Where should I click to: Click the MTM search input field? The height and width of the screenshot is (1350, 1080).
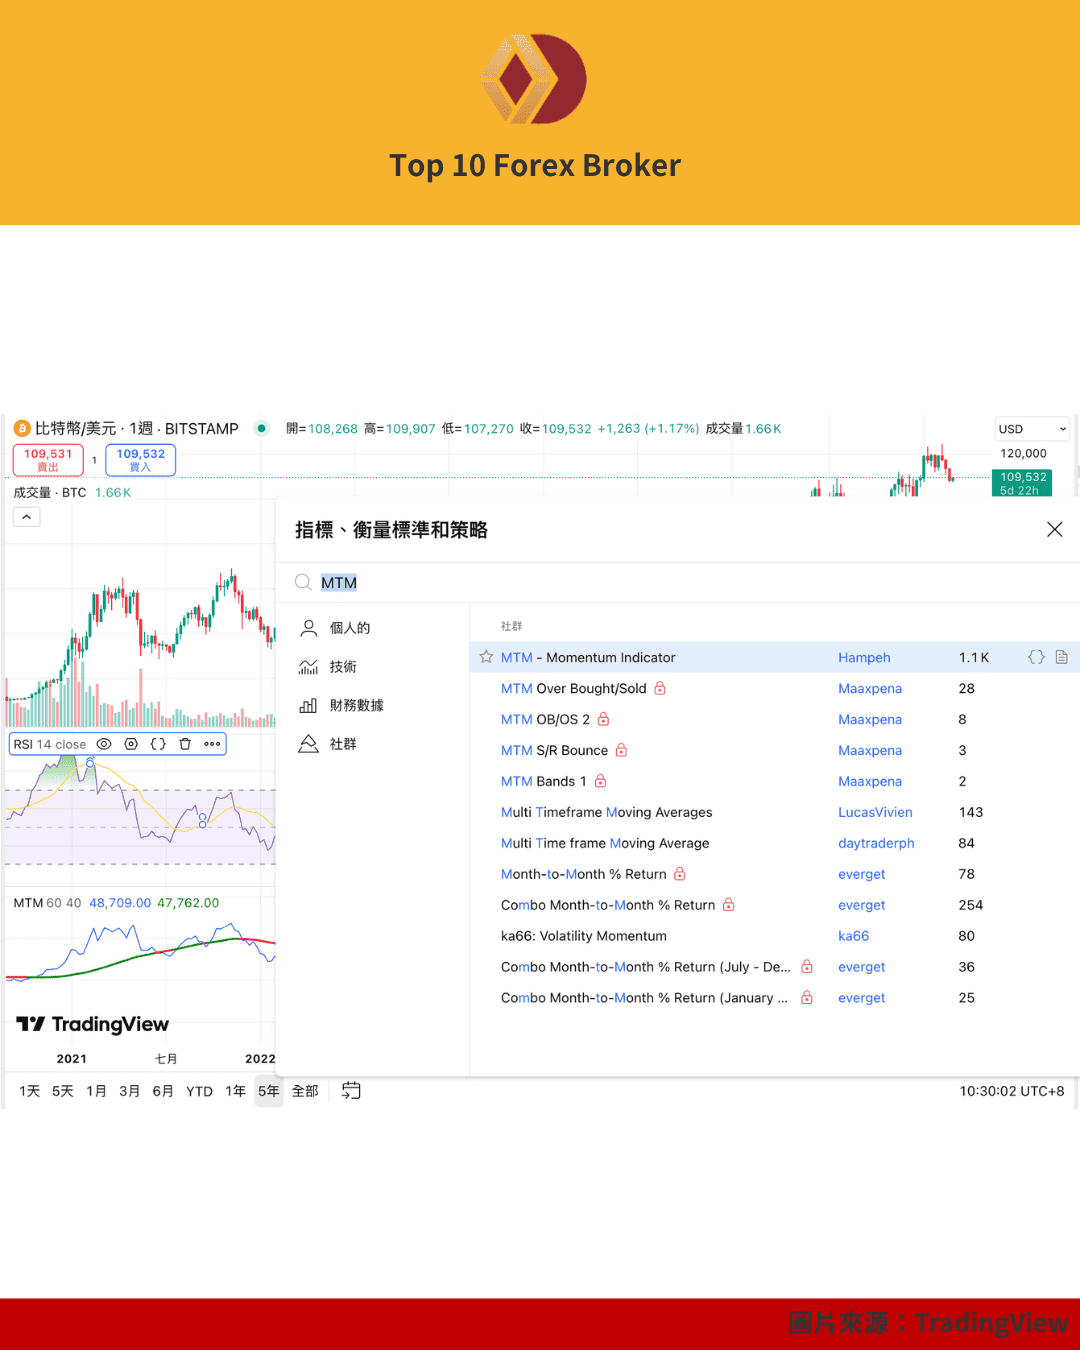click(x=340, y=582)
